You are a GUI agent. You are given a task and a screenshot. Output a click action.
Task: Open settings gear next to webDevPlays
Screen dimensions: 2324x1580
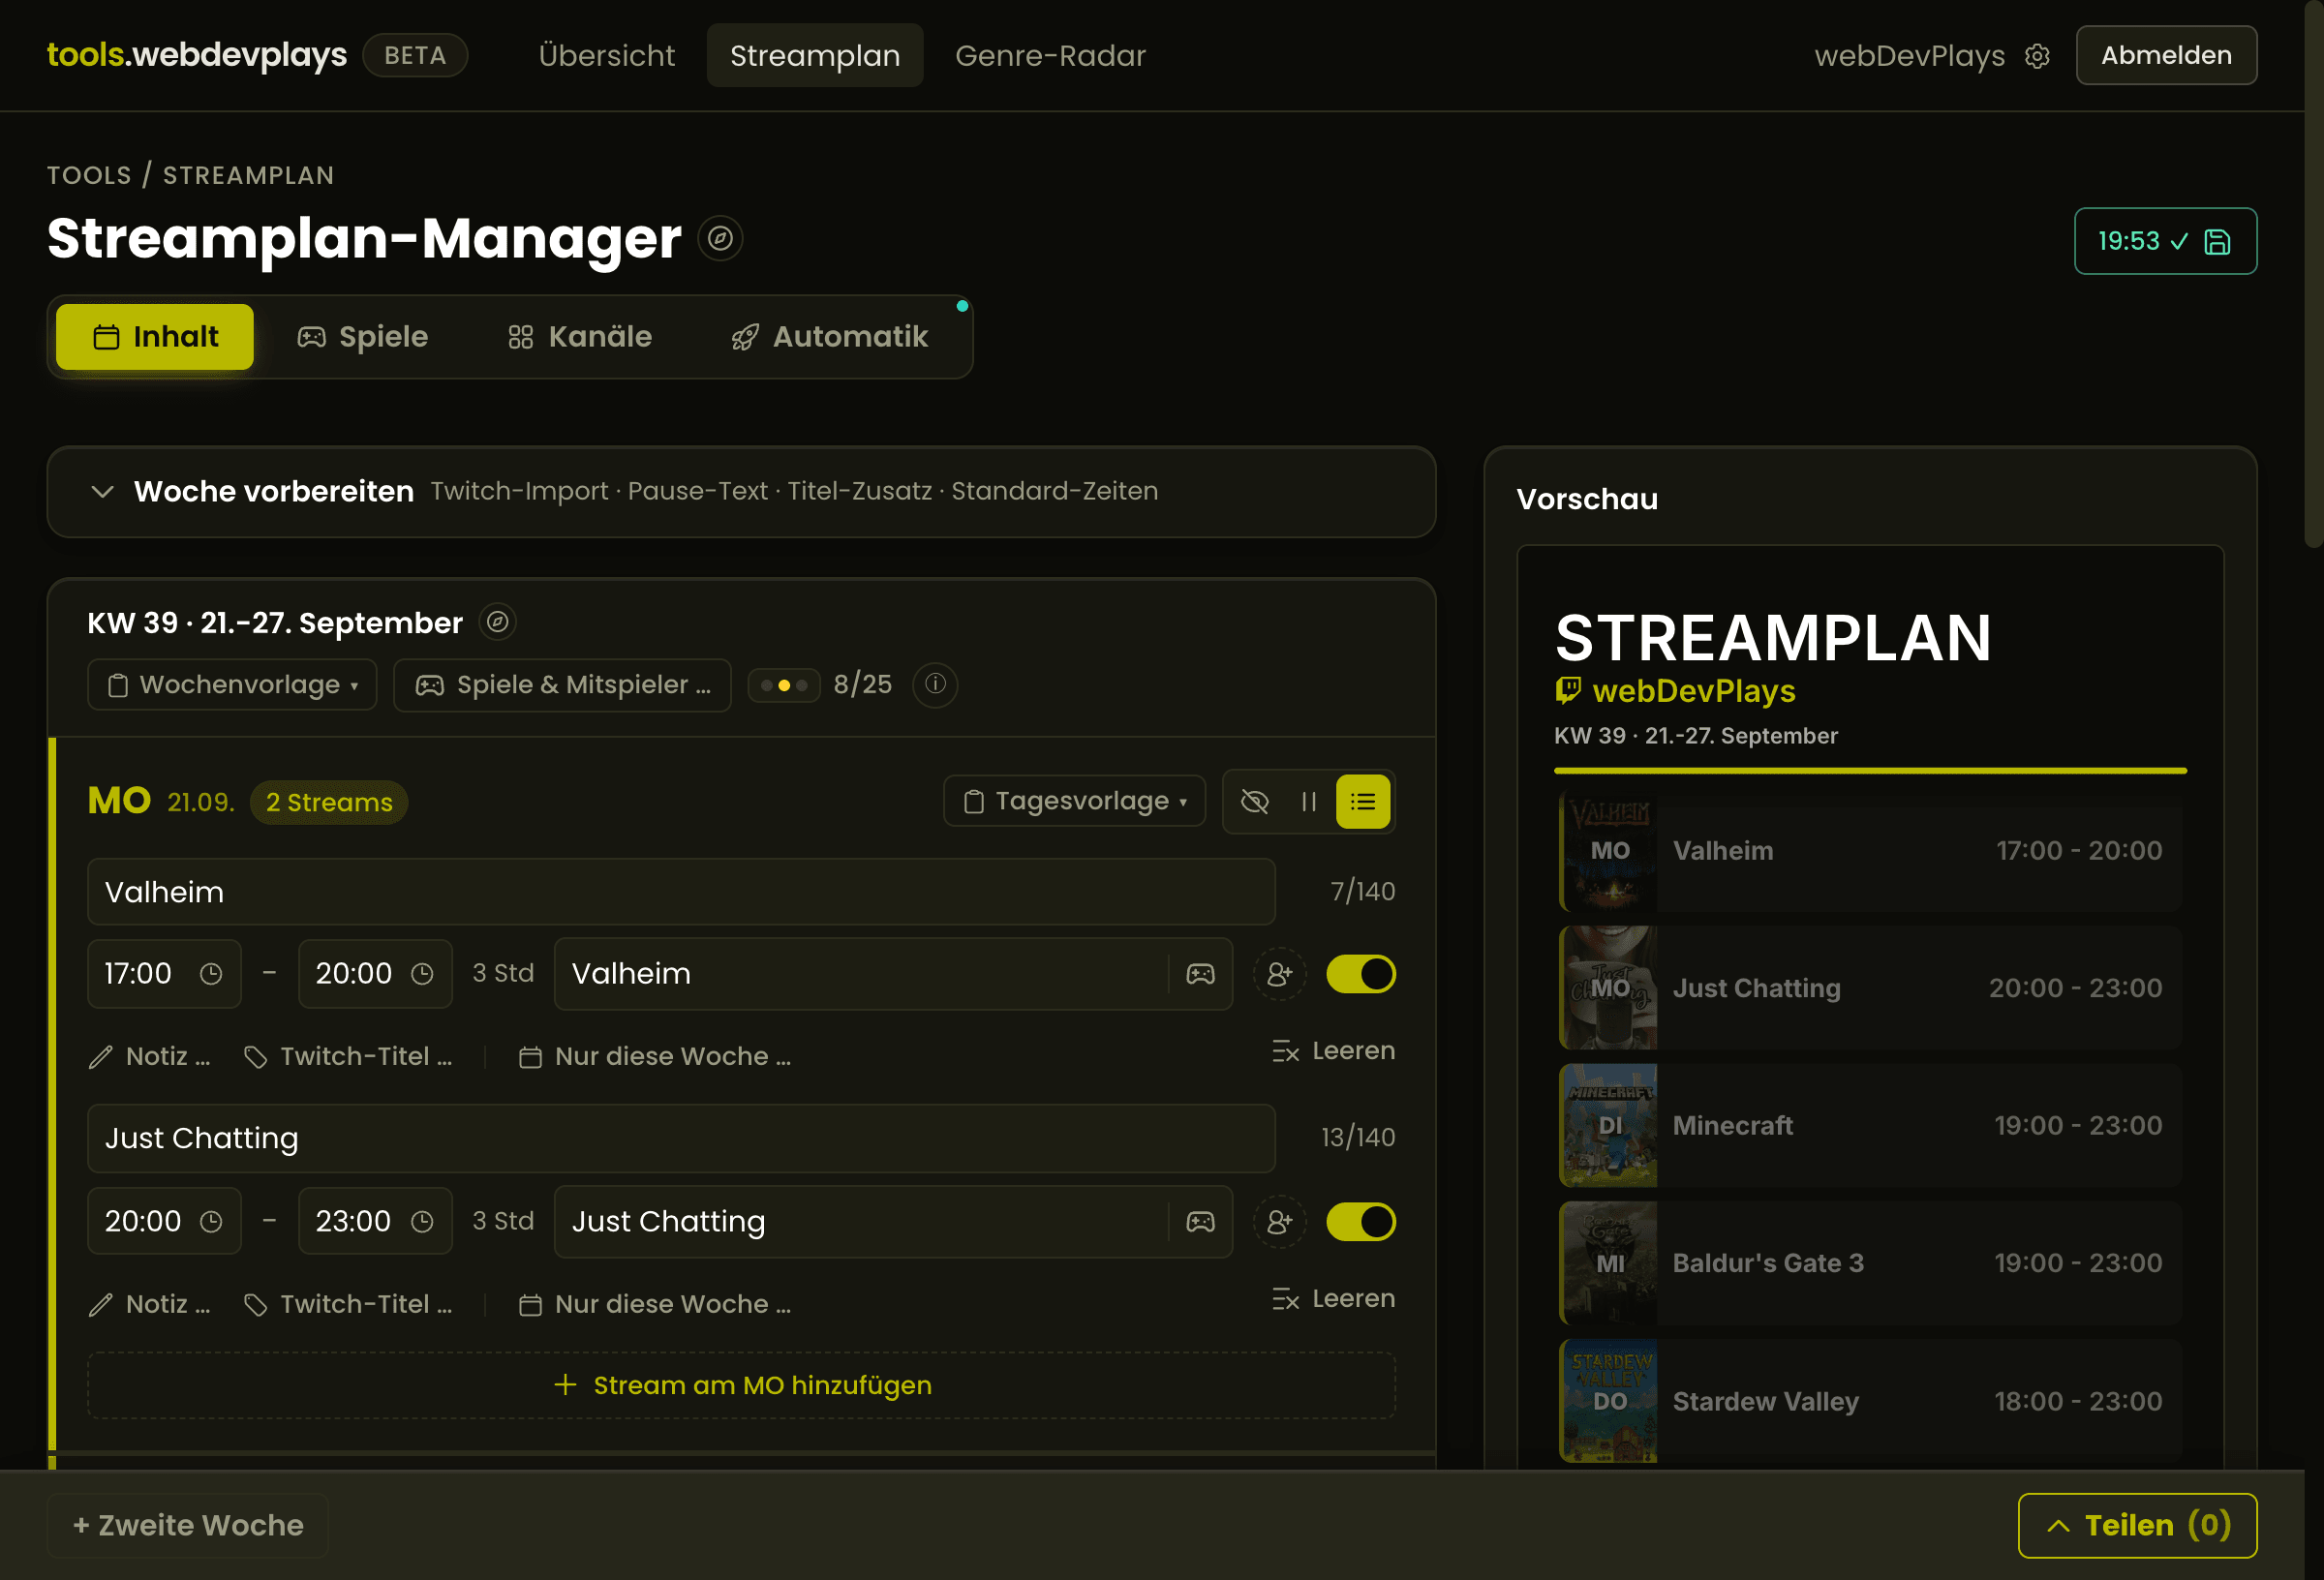2037,56
